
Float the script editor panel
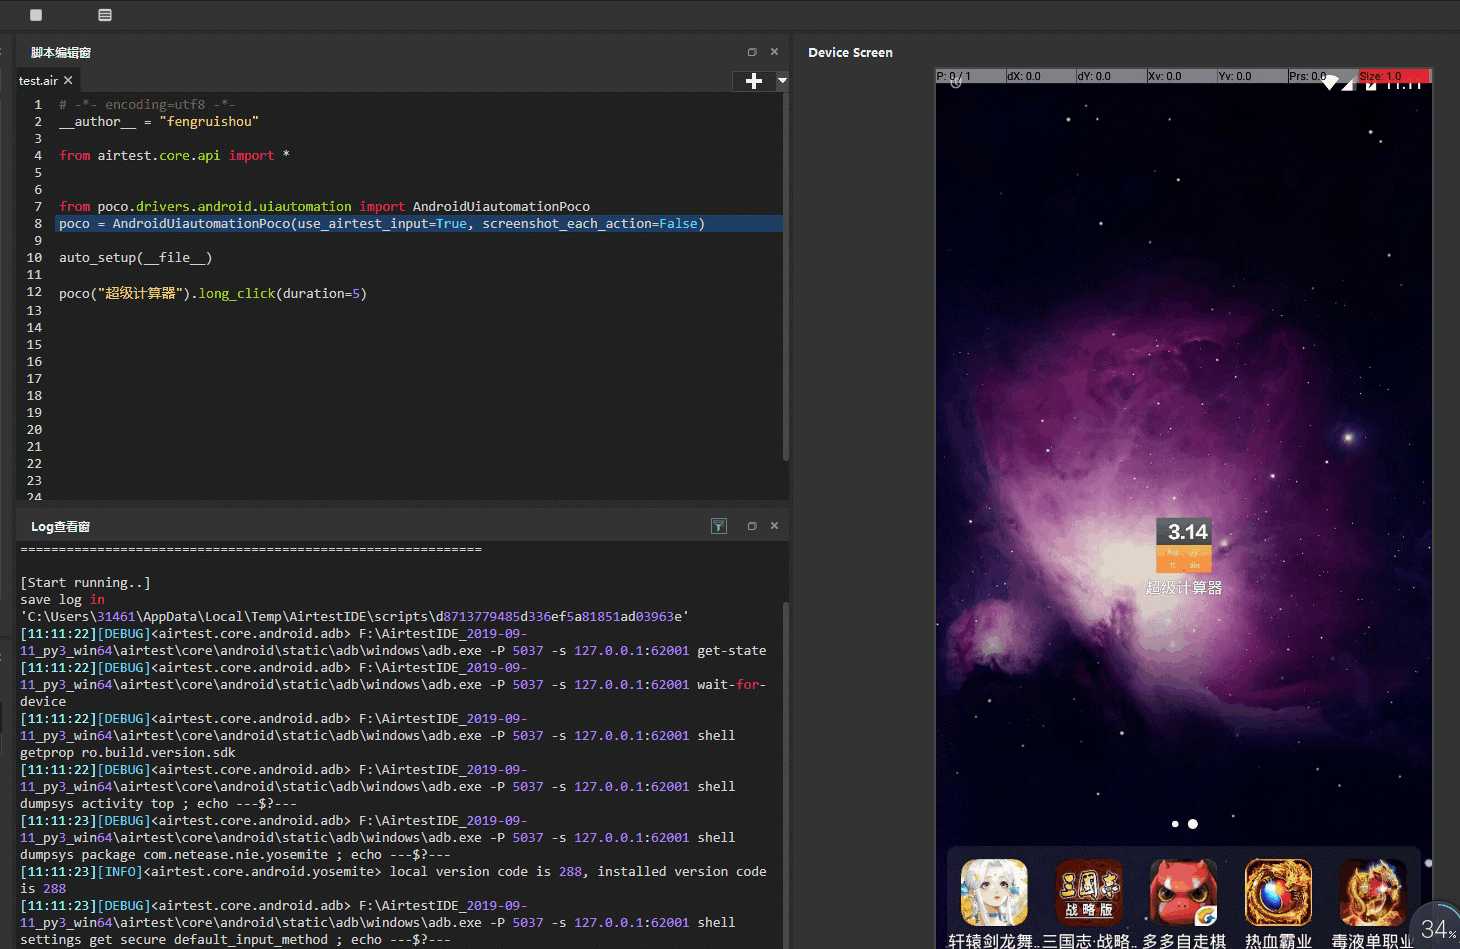(752, 52)
